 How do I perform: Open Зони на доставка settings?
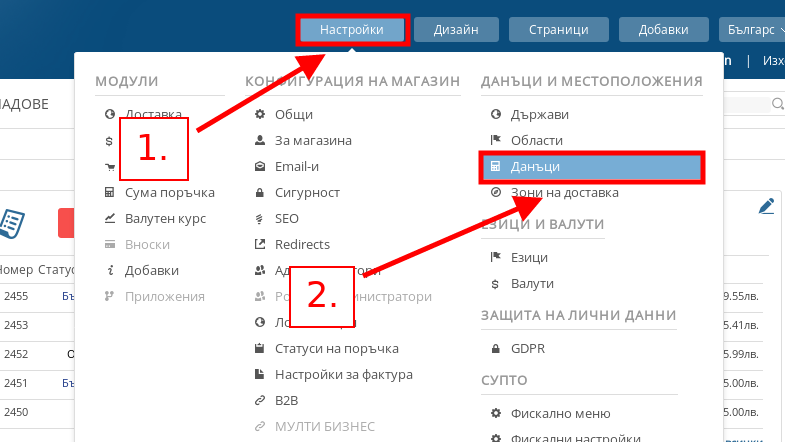coord(564,192)
